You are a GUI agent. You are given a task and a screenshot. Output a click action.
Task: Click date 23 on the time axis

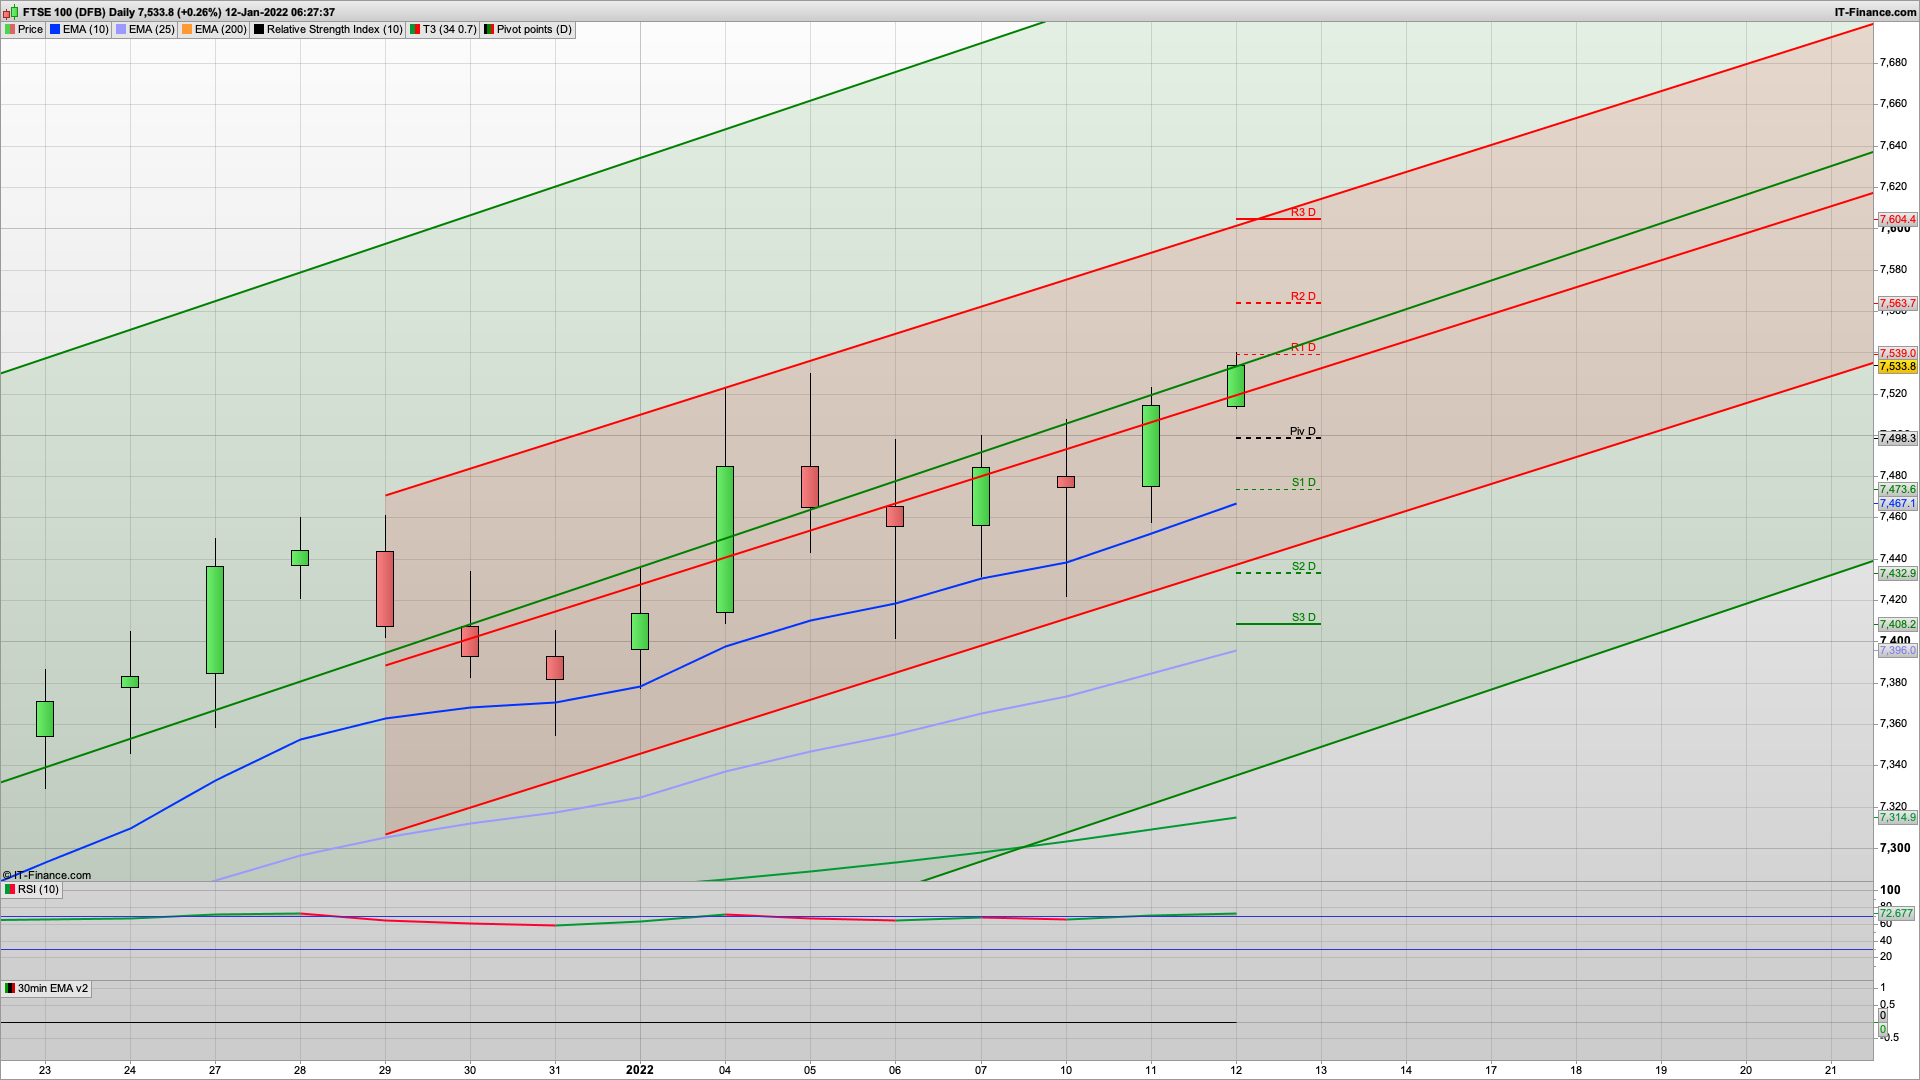pos(45,1069)
